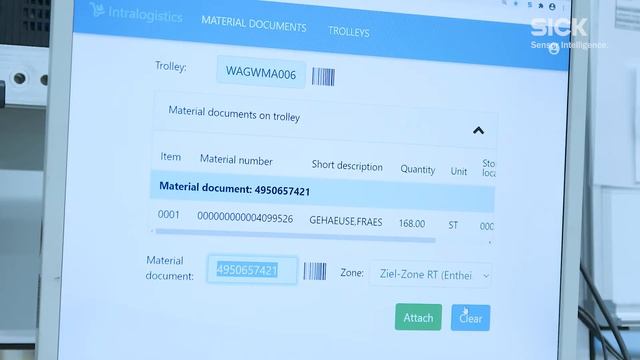This screenshot has width=640, height=360.
Task: Click the Short description column header
Action: pos(347,166)
